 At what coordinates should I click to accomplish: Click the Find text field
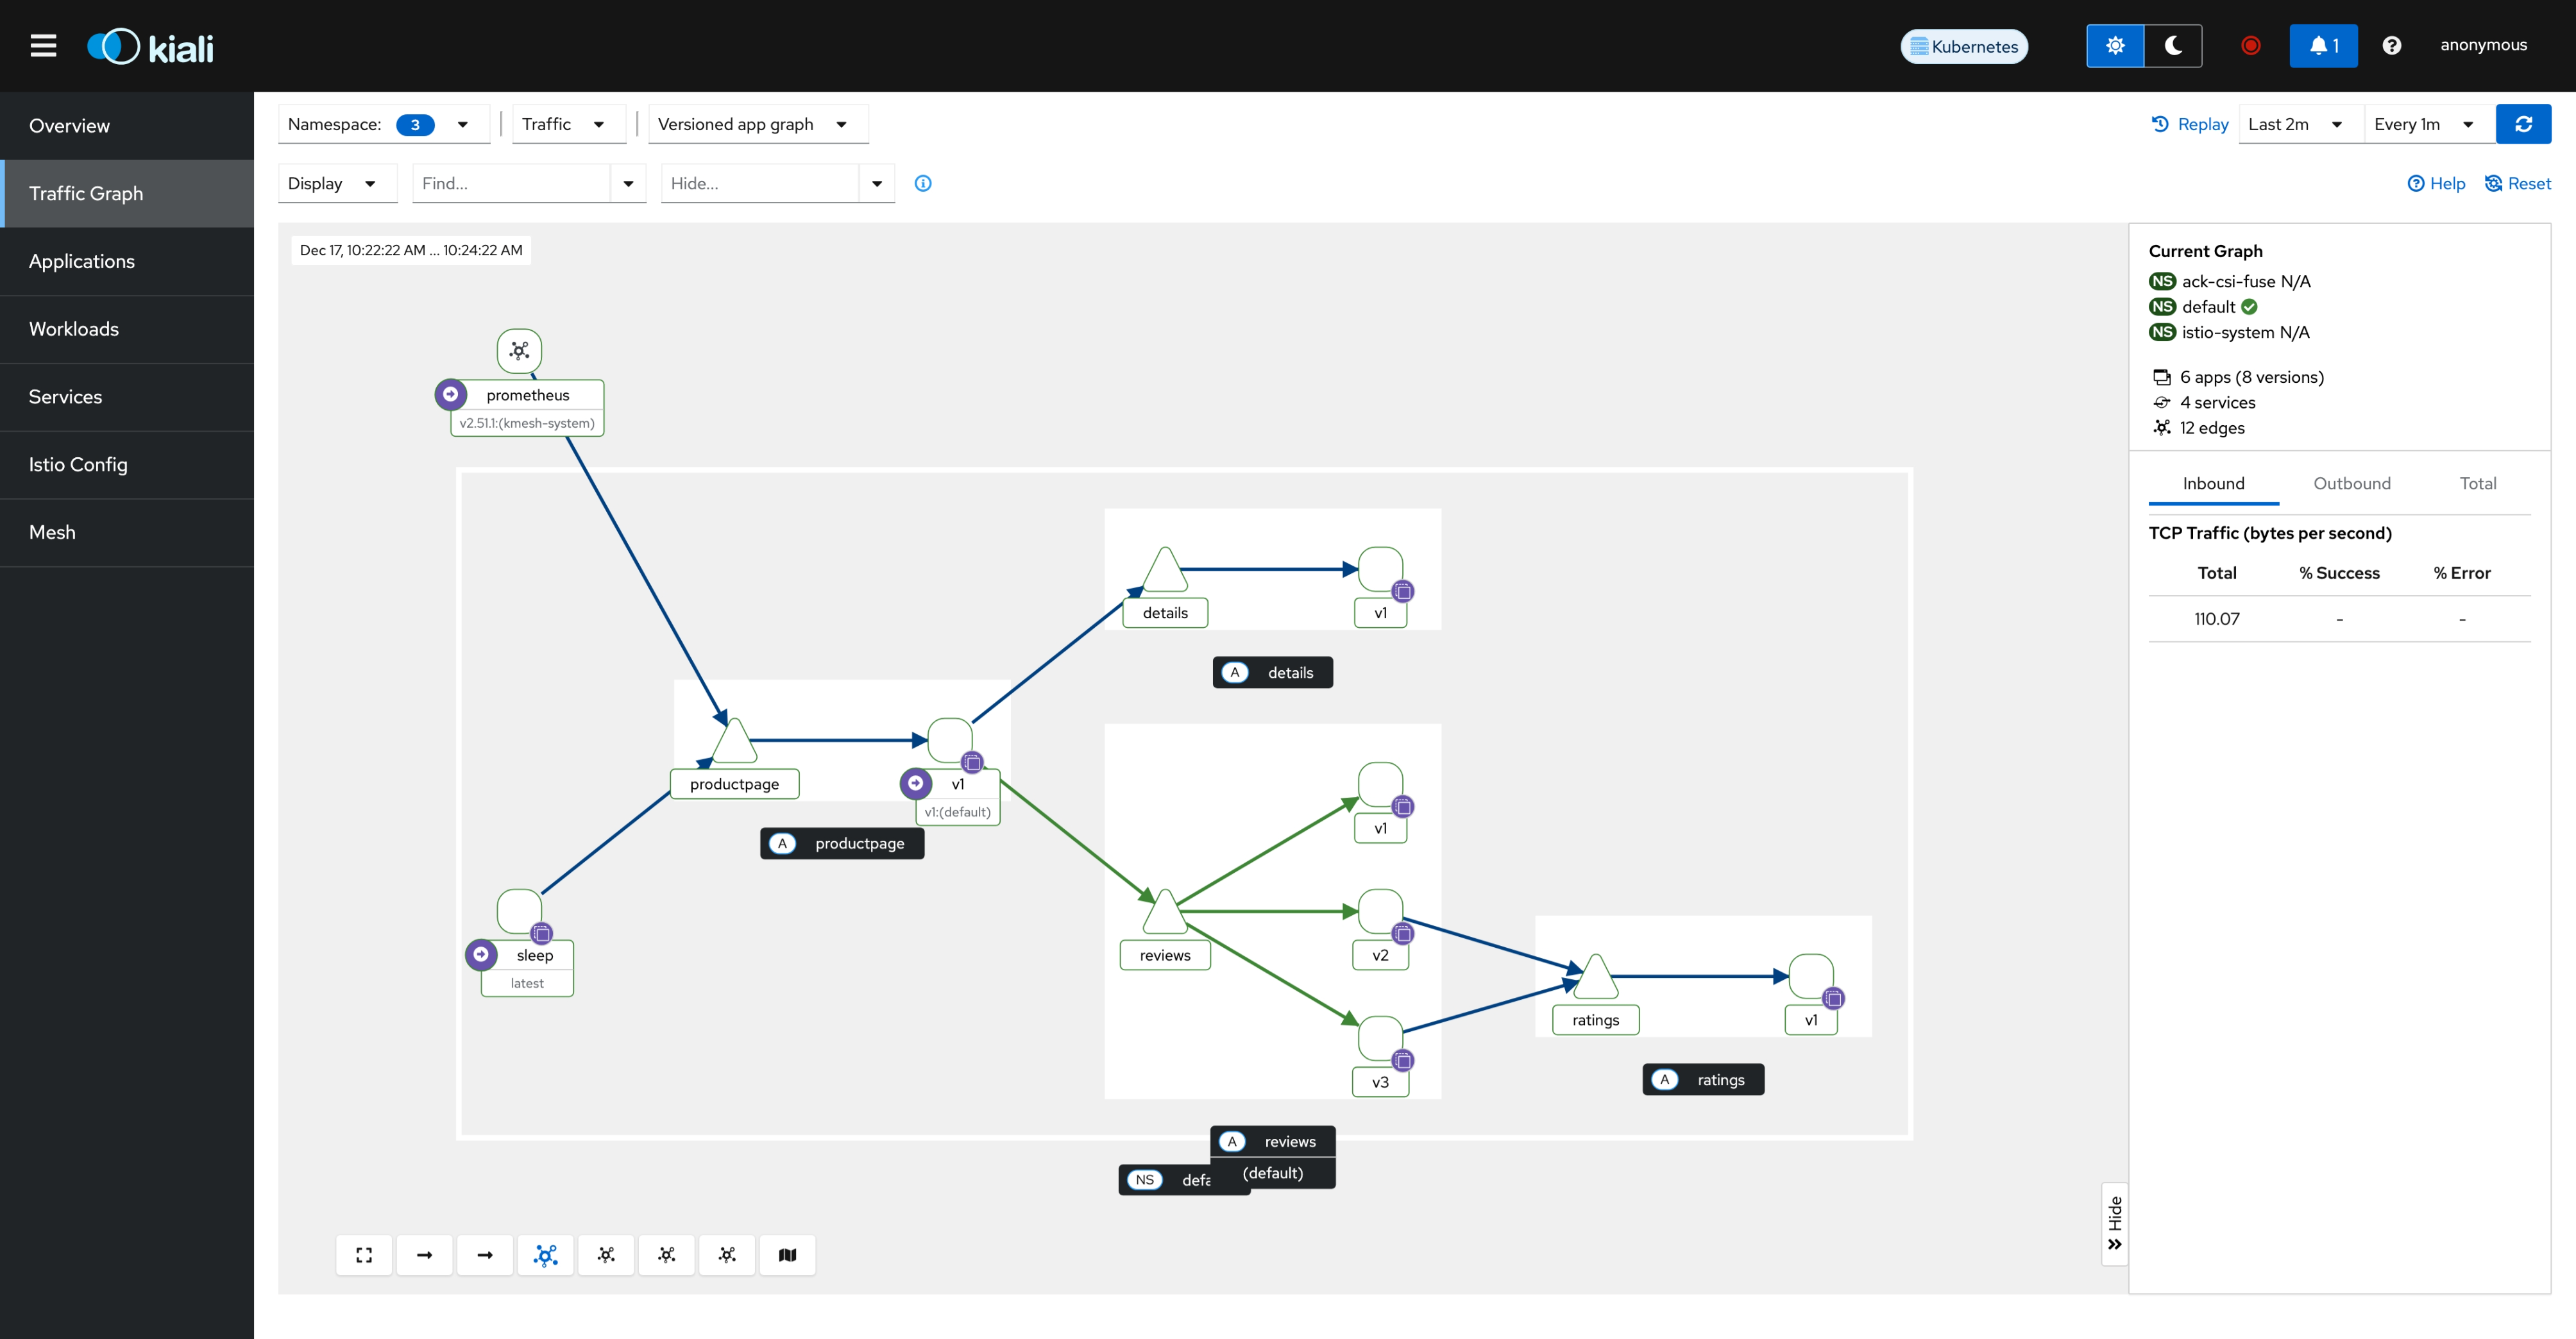[511, 183]
